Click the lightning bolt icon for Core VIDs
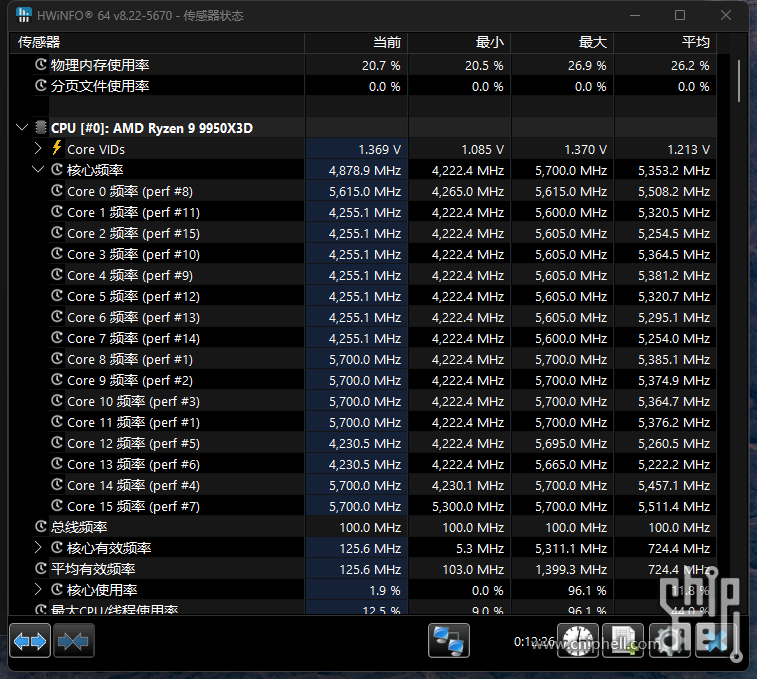Viewport: 757px width, 679px height. pyautogui.click(x=57, y=148)
